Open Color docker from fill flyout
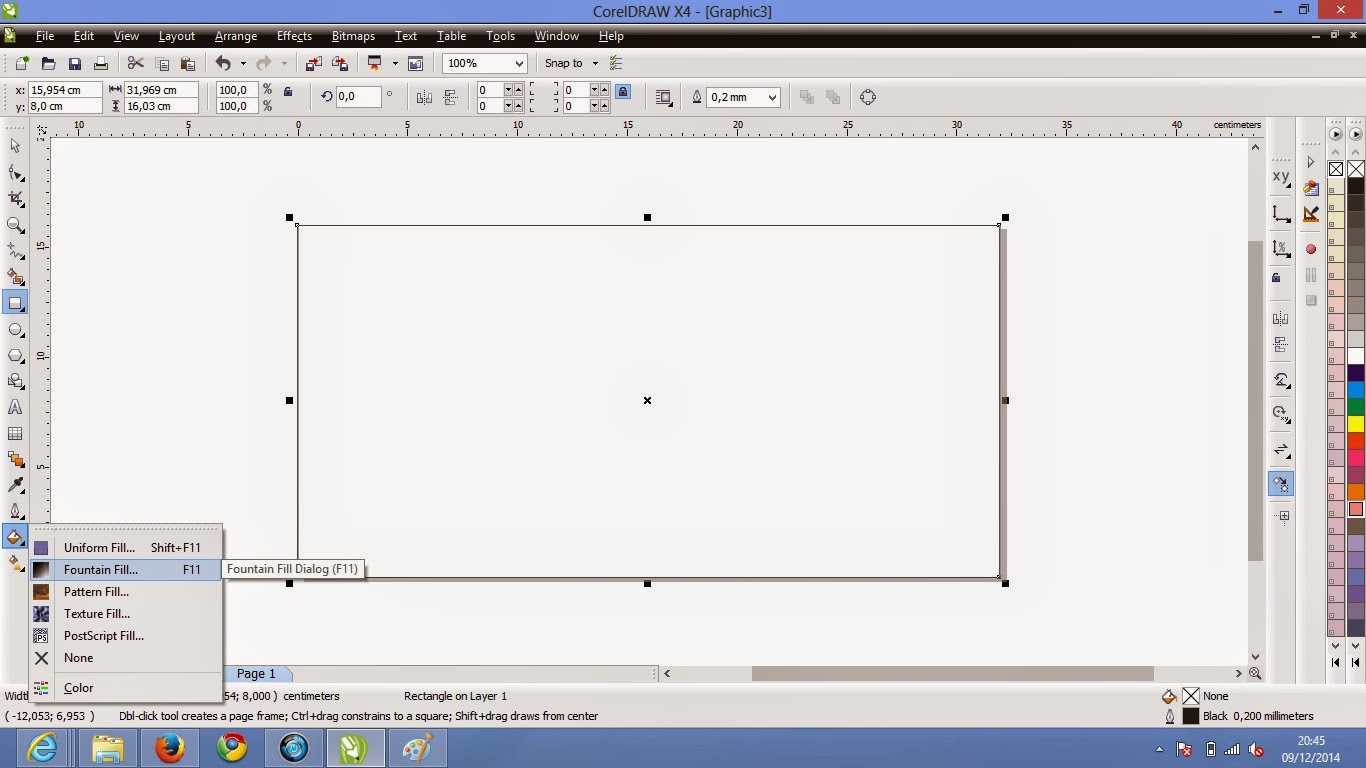Screen dimensions: 1366x768 coord(126,688)
